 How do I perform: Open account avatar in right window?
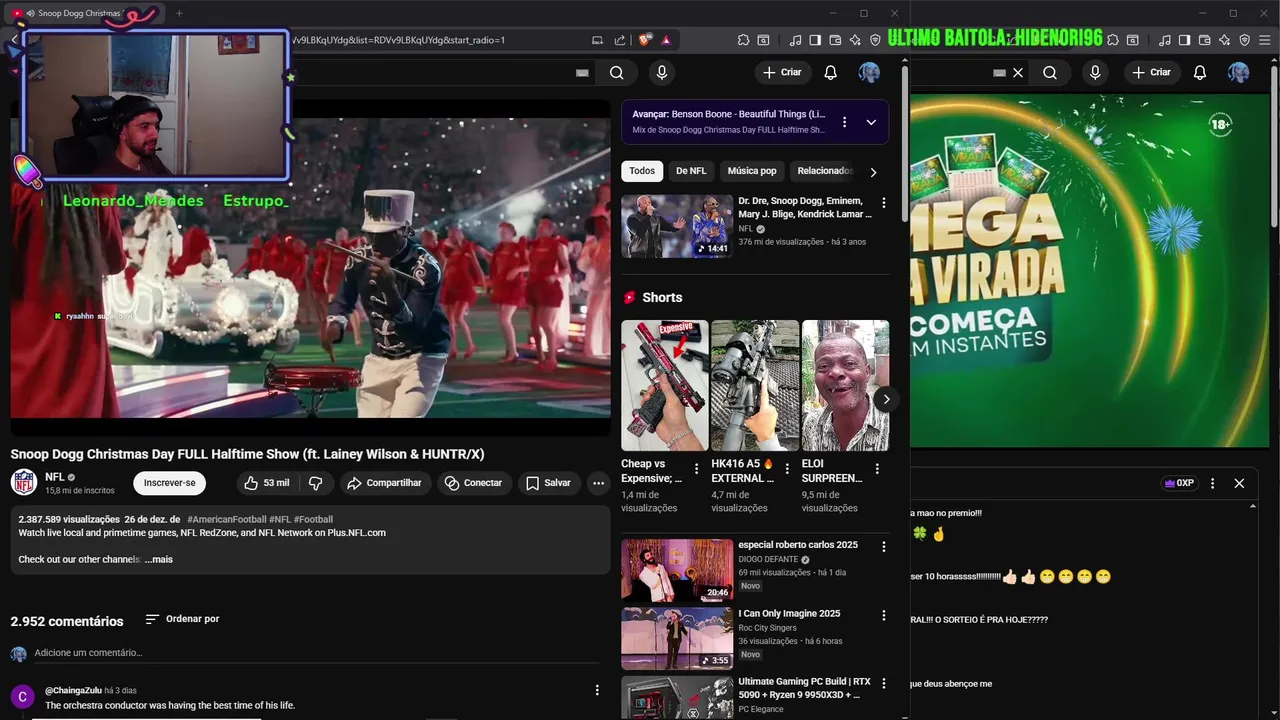(x=1239, y=72)
